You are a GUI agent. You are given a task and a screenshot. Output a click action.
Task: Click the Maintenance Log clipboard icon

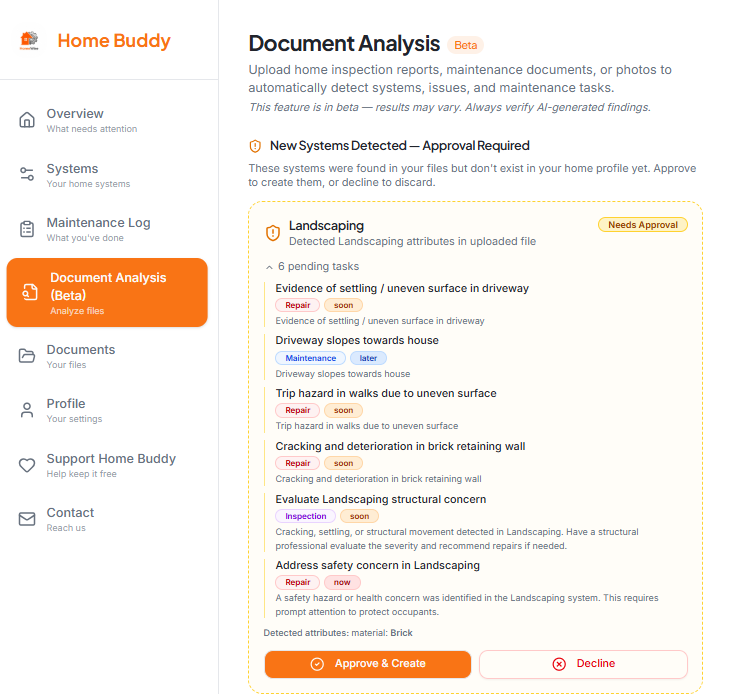tap(27, 229)
